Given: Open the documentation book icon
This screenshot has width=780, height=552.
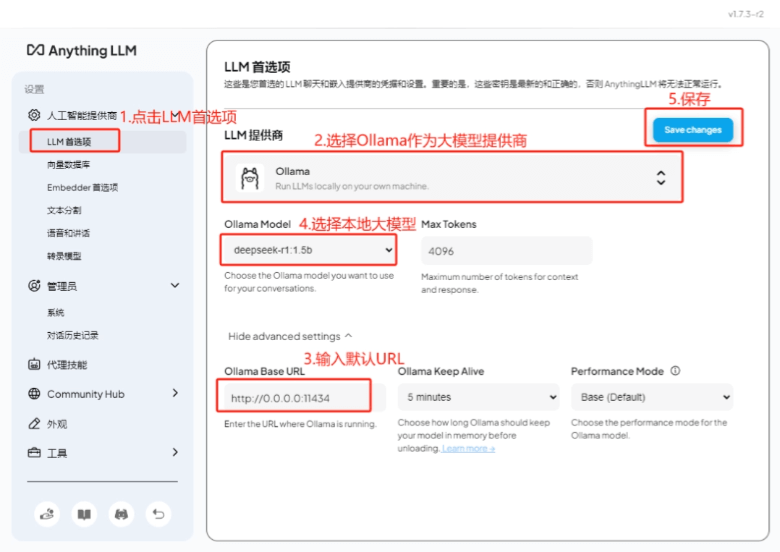Looking at the screenshot, I should 84,514.
